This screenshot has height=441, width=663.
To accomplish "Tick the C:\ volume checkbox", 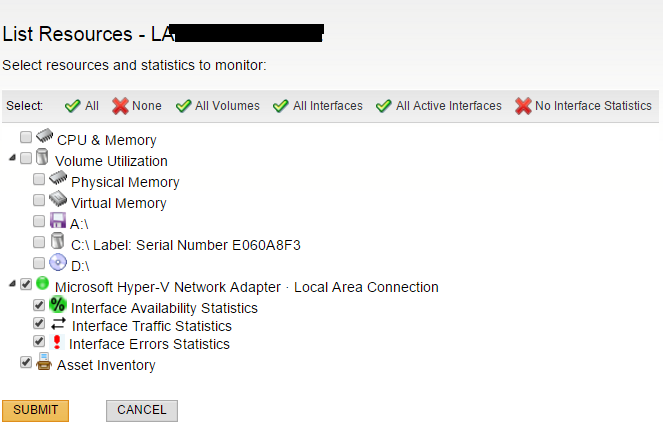I will click(x=39, y=242).
